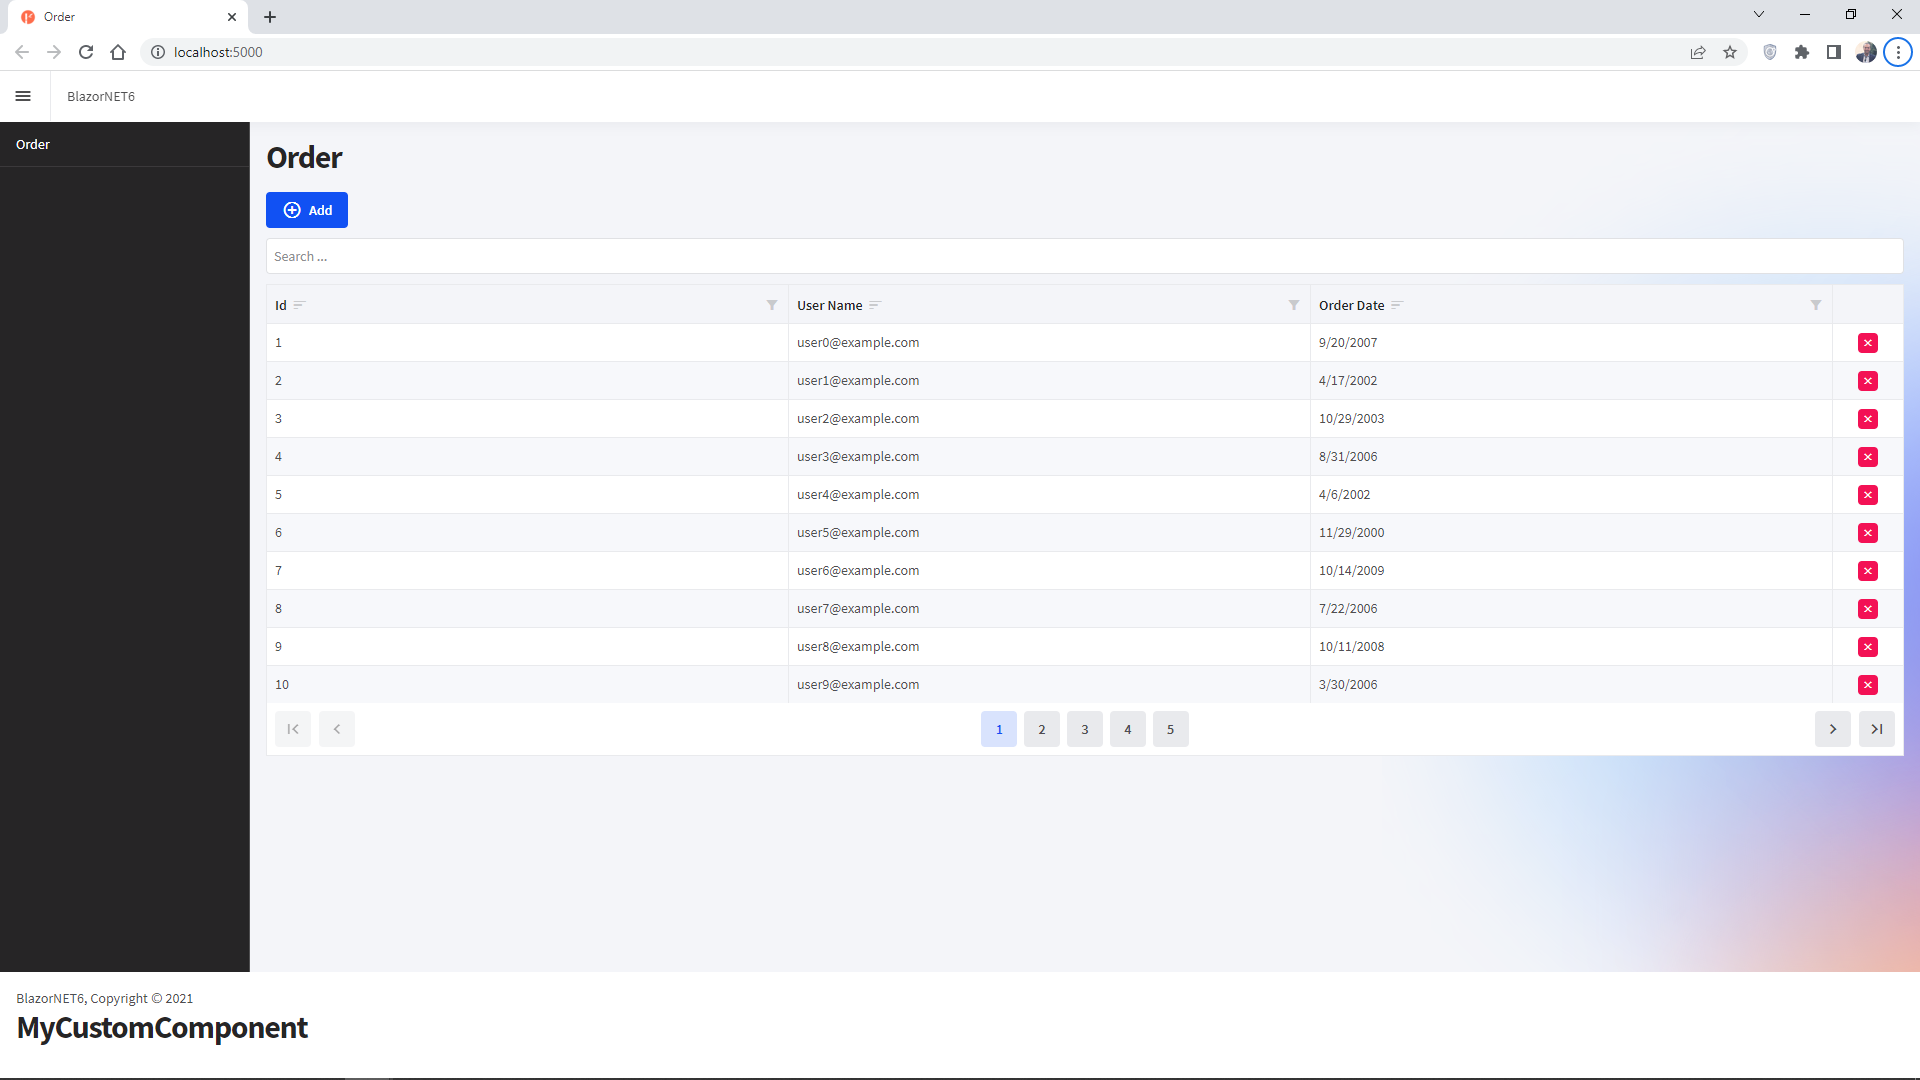Delete order row for user2@example.com

(1867, 419)
